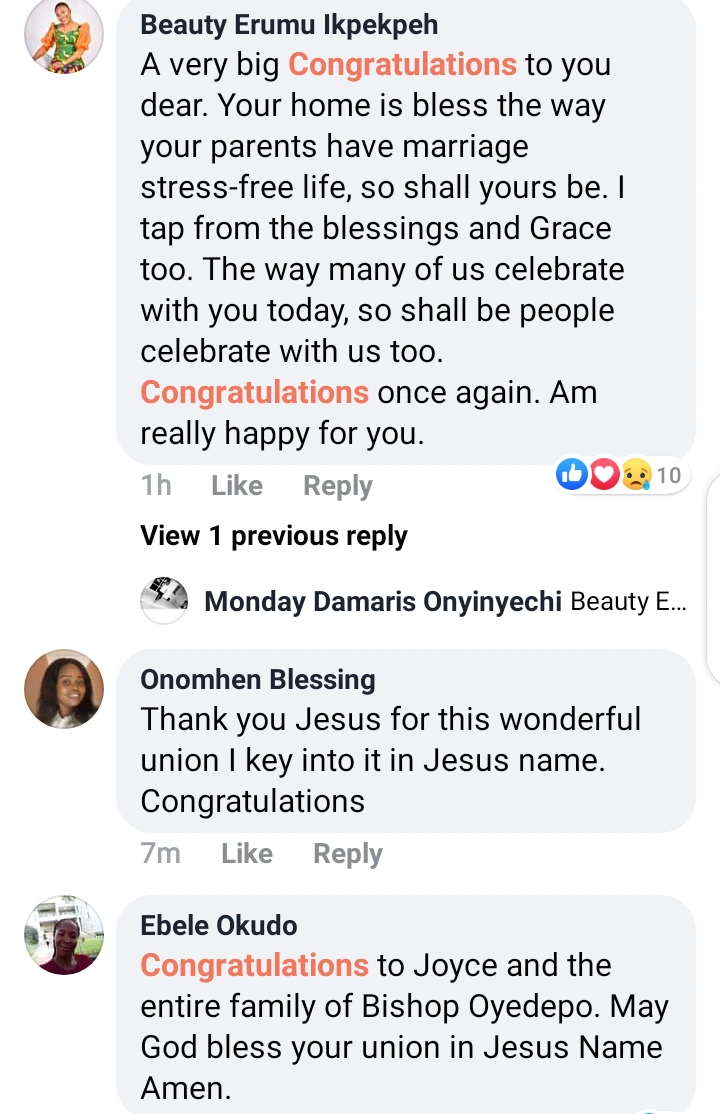This screenshot has height=1114, width=720.
Task: Tap Onomhen Blessing's profile picture
Action: (64, 689)
